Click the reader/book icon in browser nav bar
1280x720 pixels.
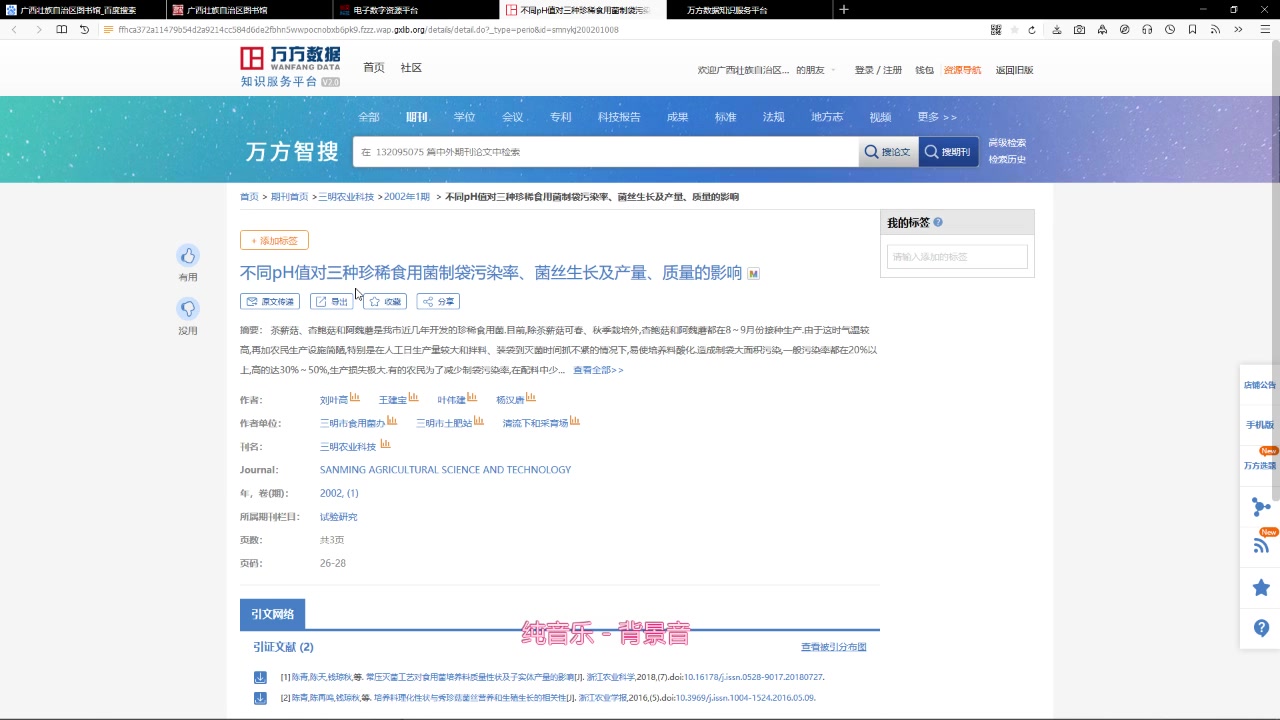pos(62,30)
